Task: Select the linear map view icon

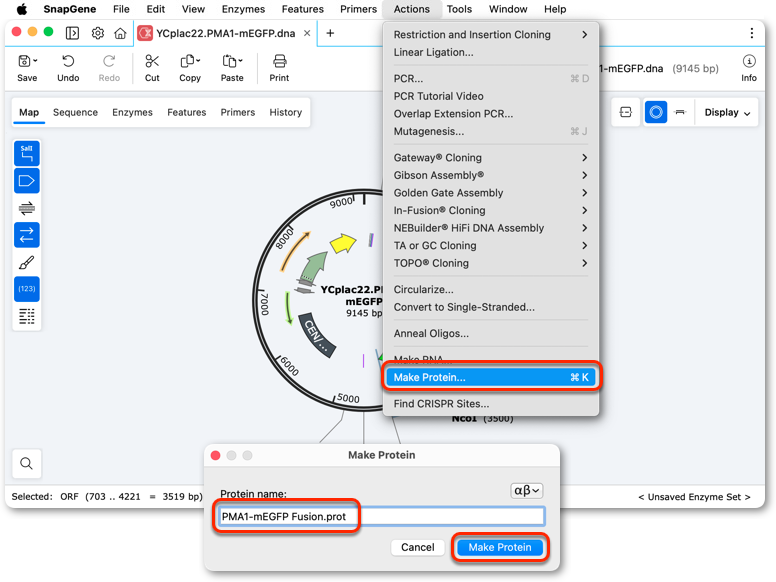Action: [680, 112]
